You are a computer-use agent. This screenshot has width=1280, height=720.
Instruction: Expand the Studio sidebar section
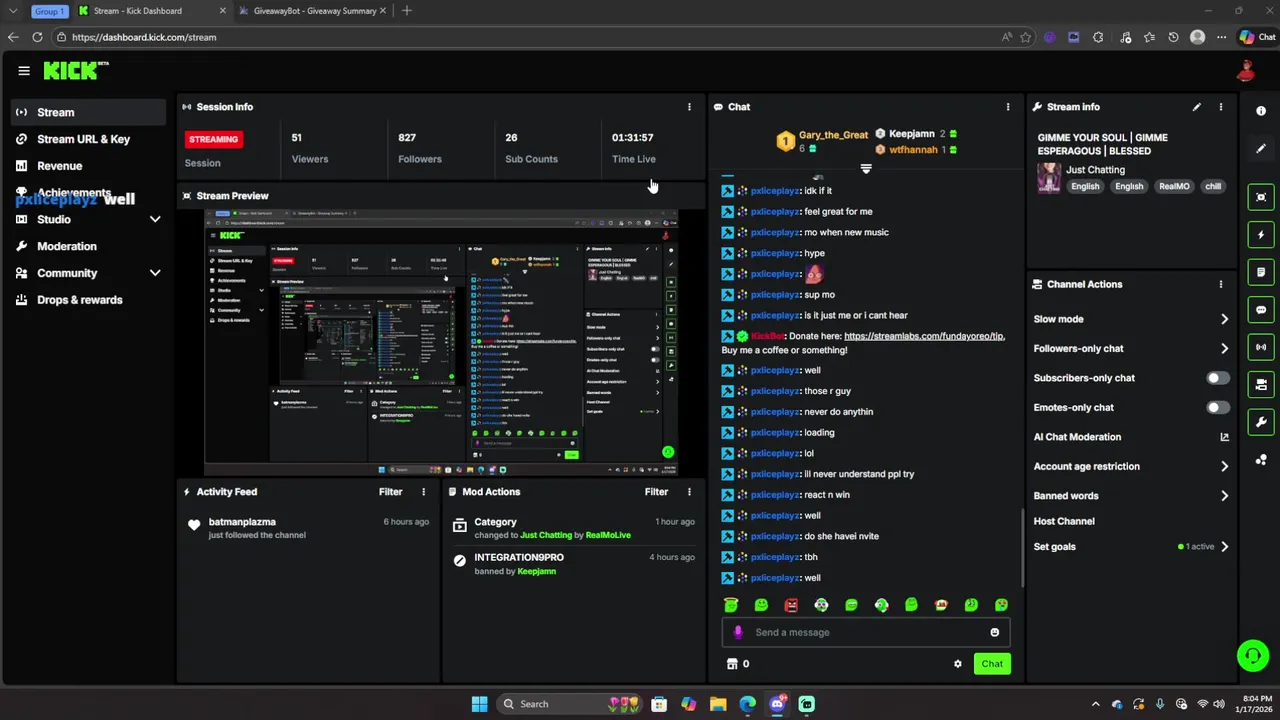[x=155, y=219]
